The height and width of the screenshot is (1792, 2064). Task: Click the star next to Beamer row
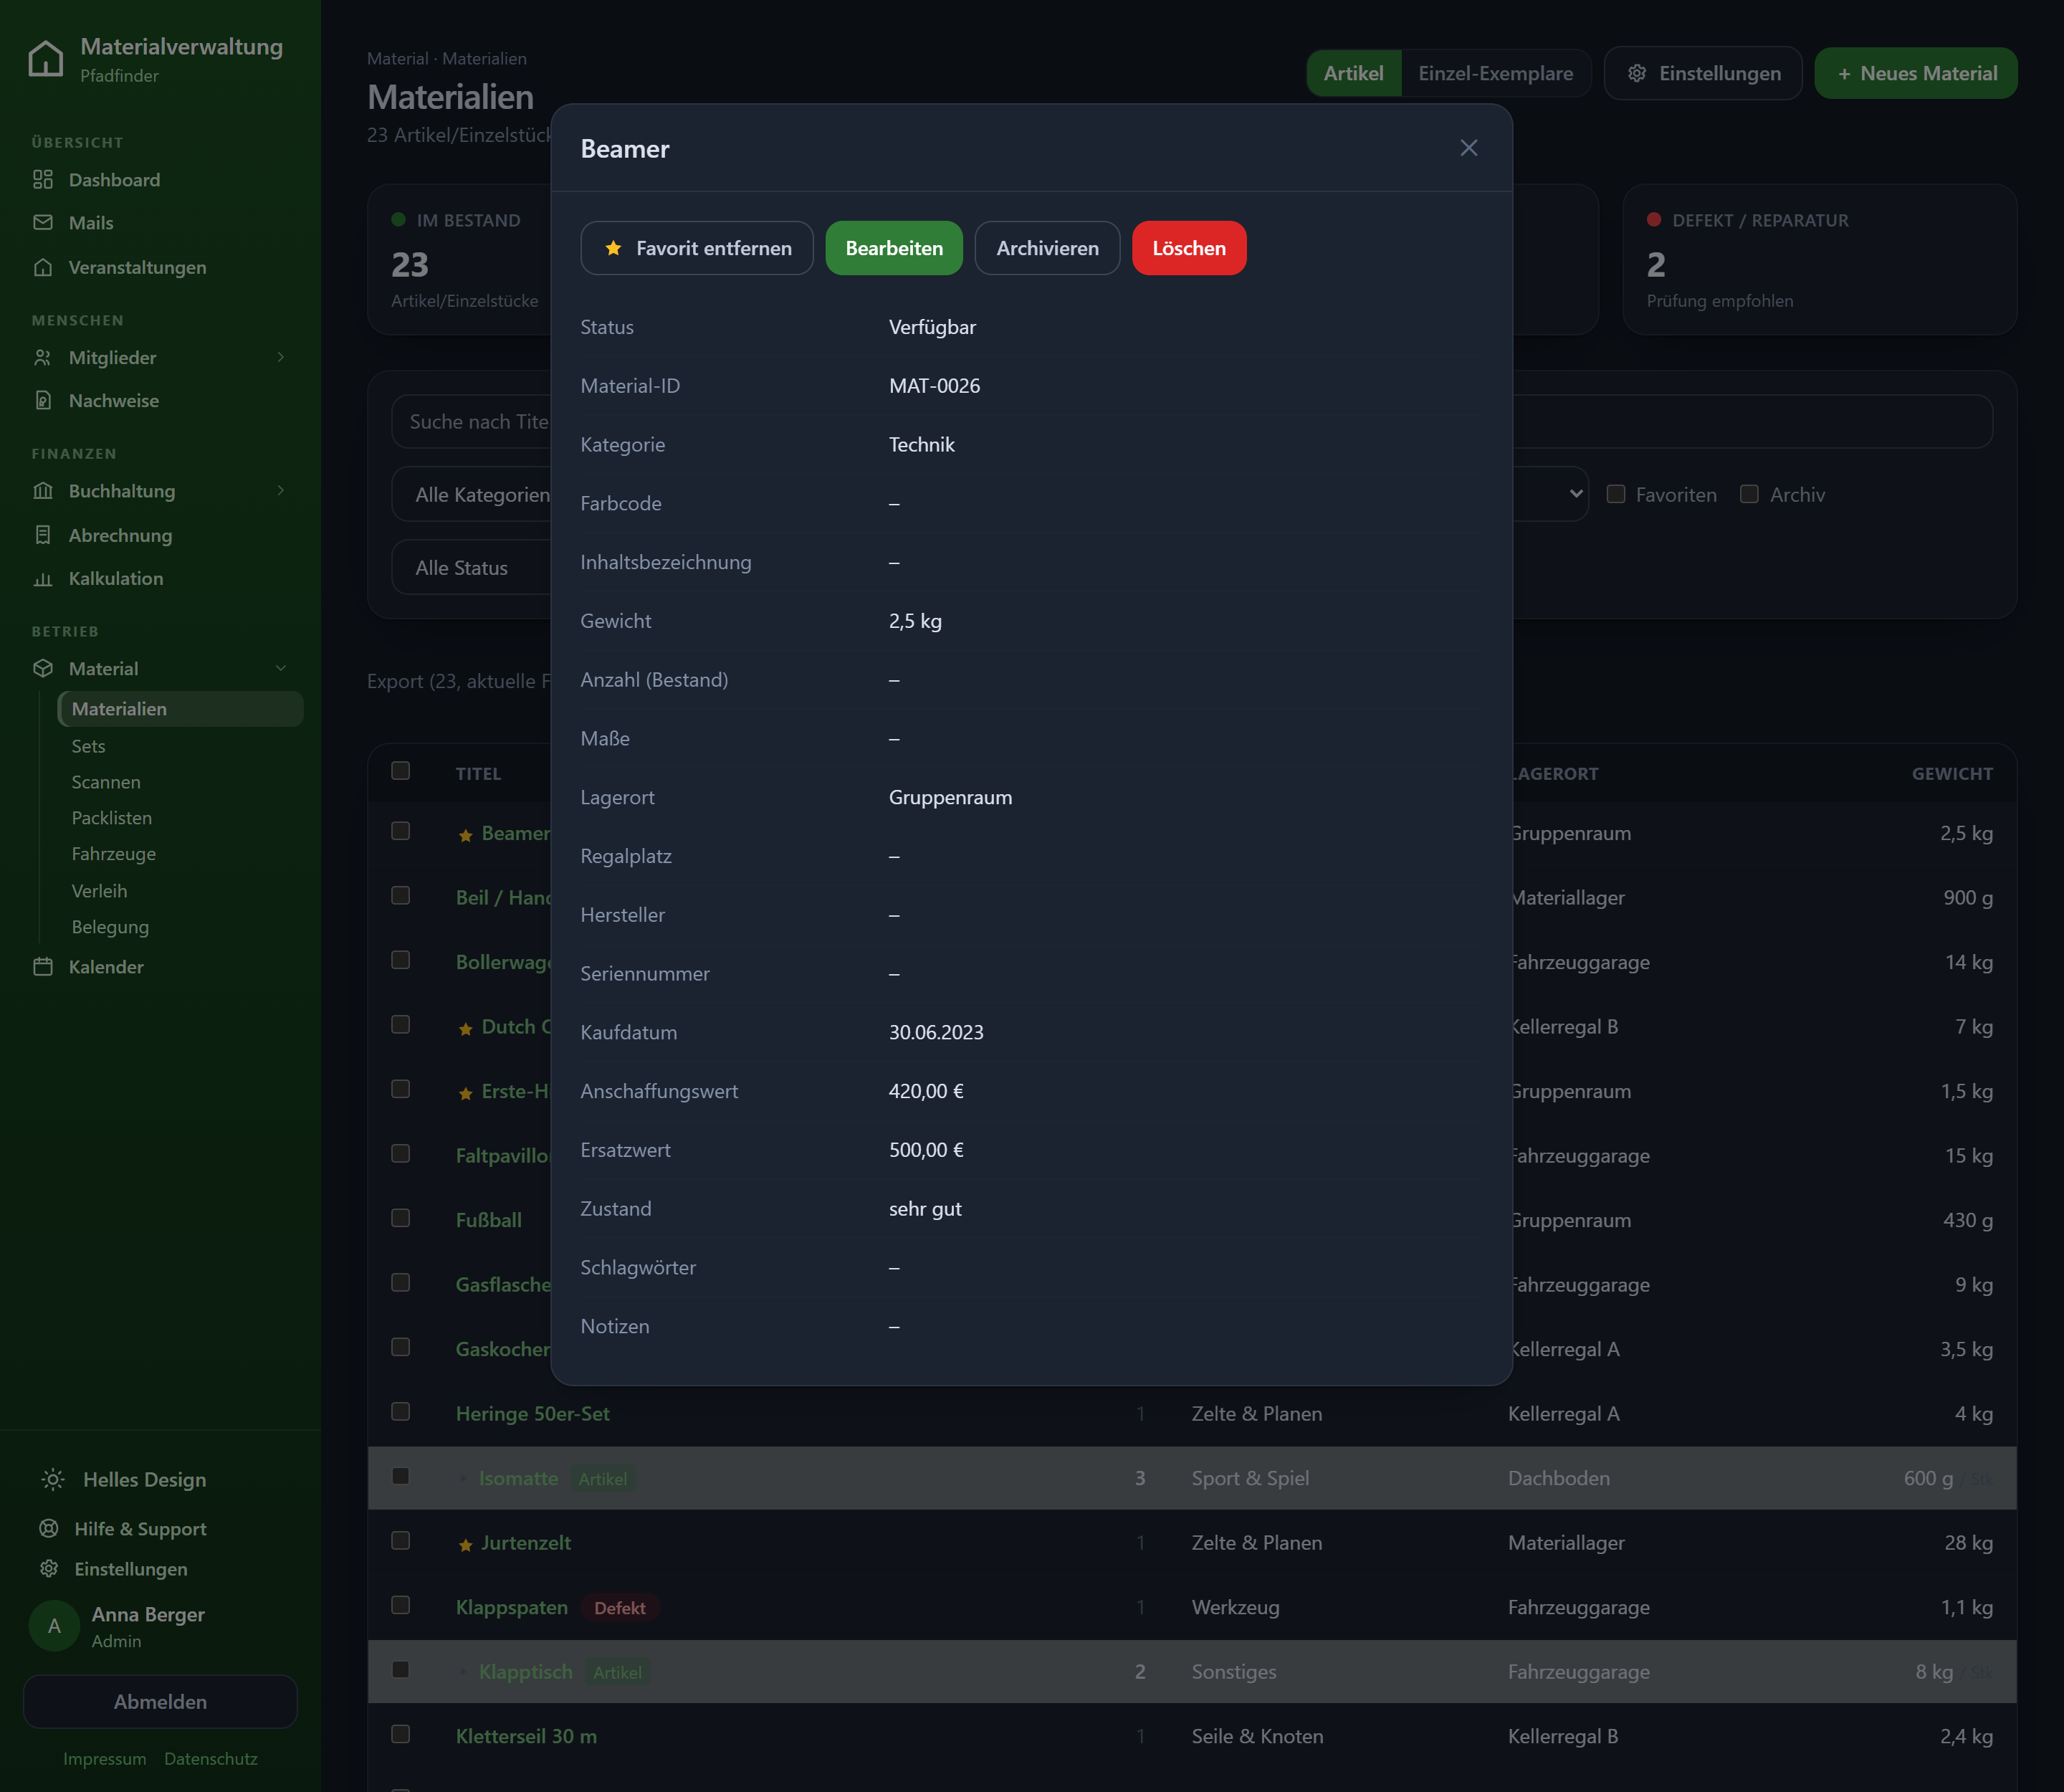click(x=465, y=835)
